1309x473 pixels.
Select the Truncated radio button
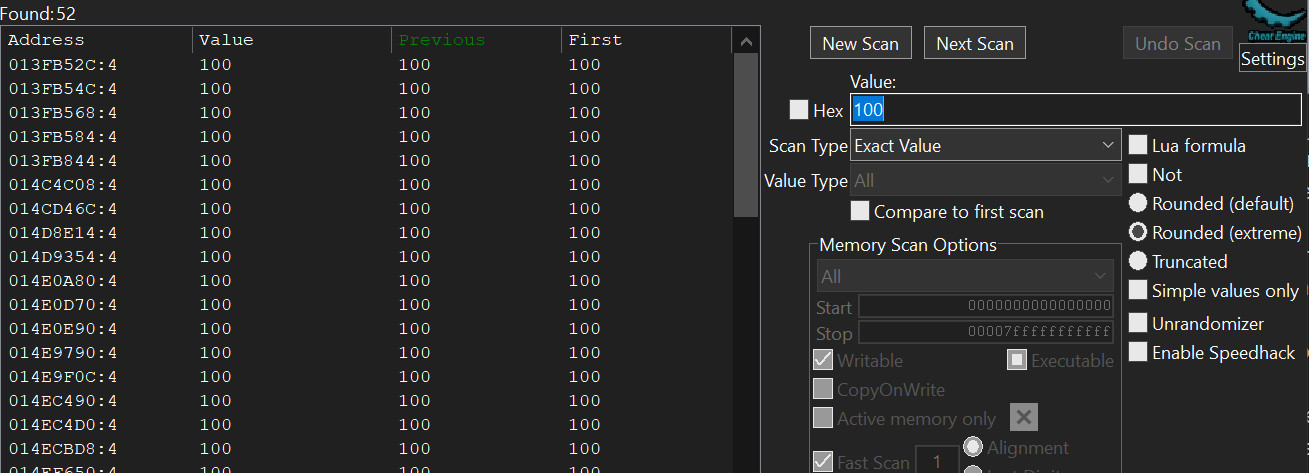pyautogui.click(x=1138, y=261)
